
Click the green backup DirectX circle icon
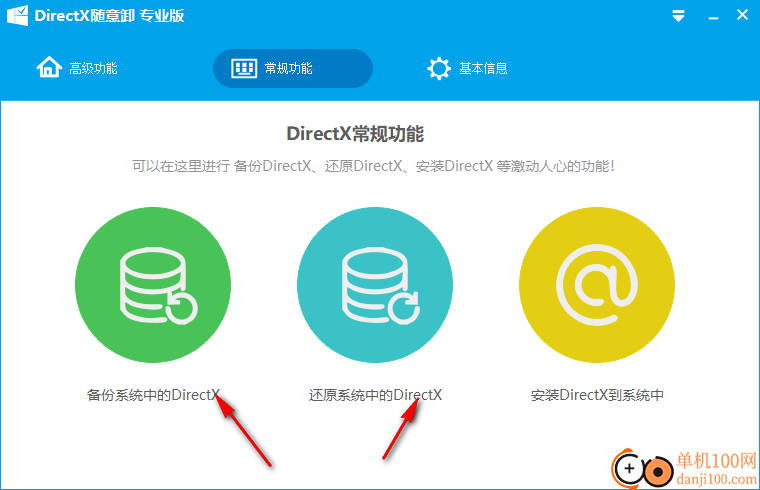click(153, 285)
